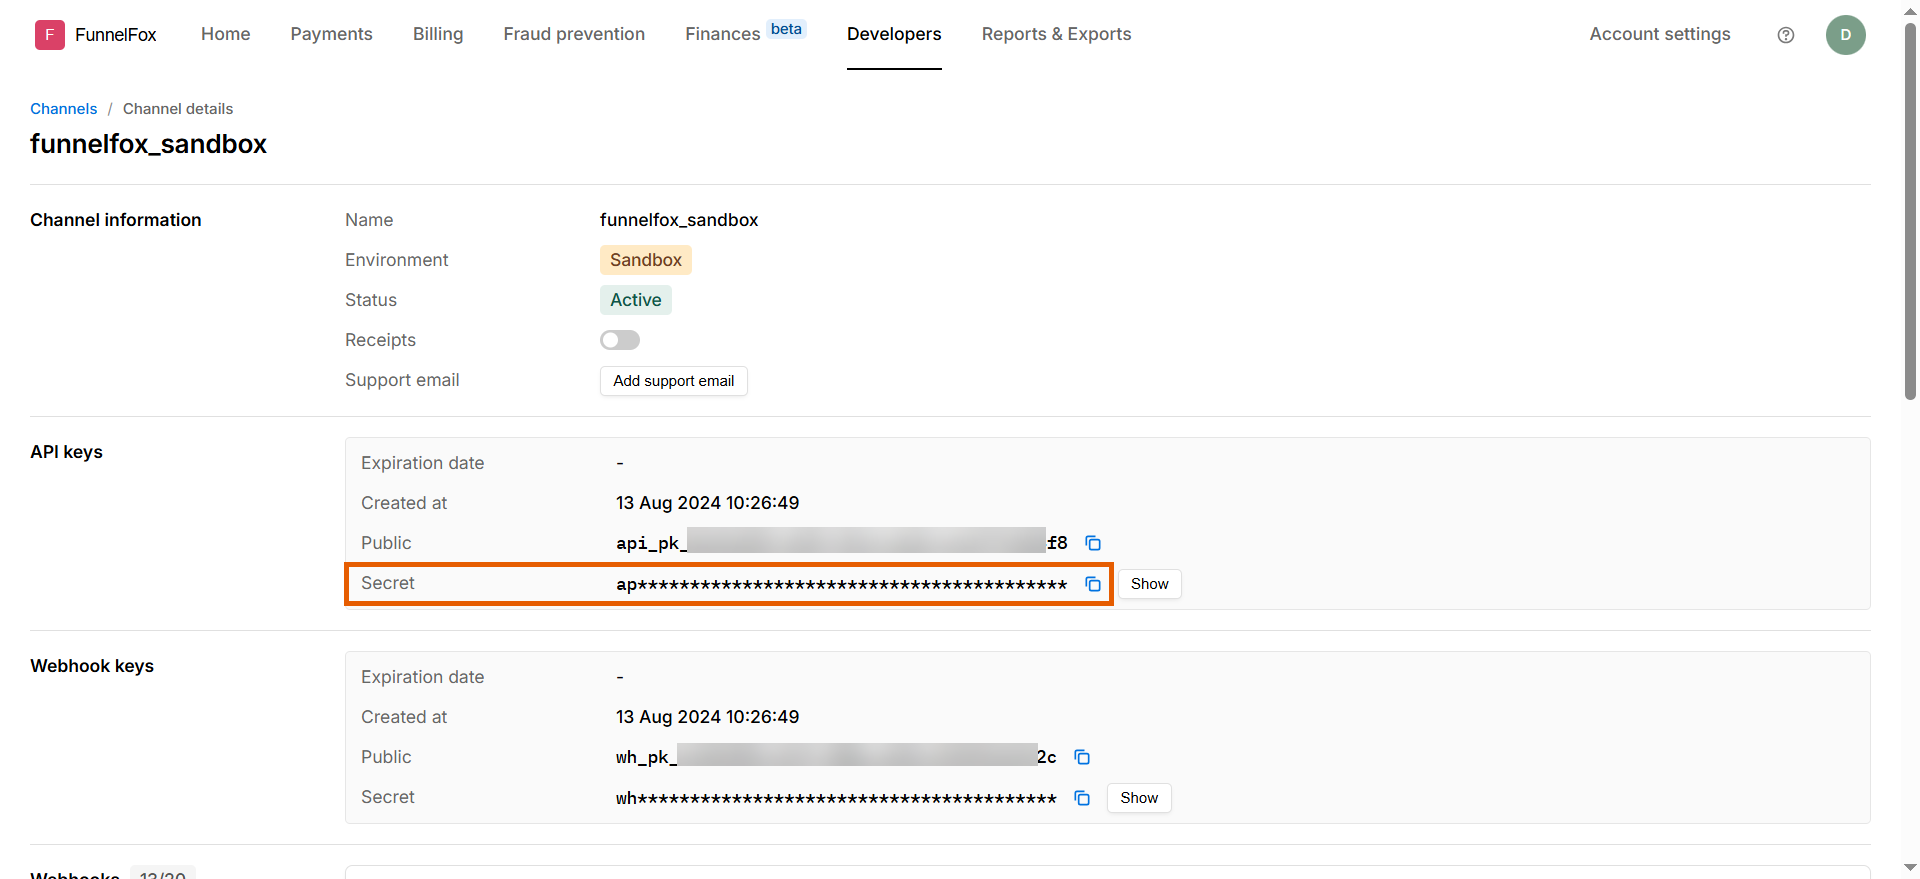Click the Support email label
1920x879 pixels.
tap(402, 380)
